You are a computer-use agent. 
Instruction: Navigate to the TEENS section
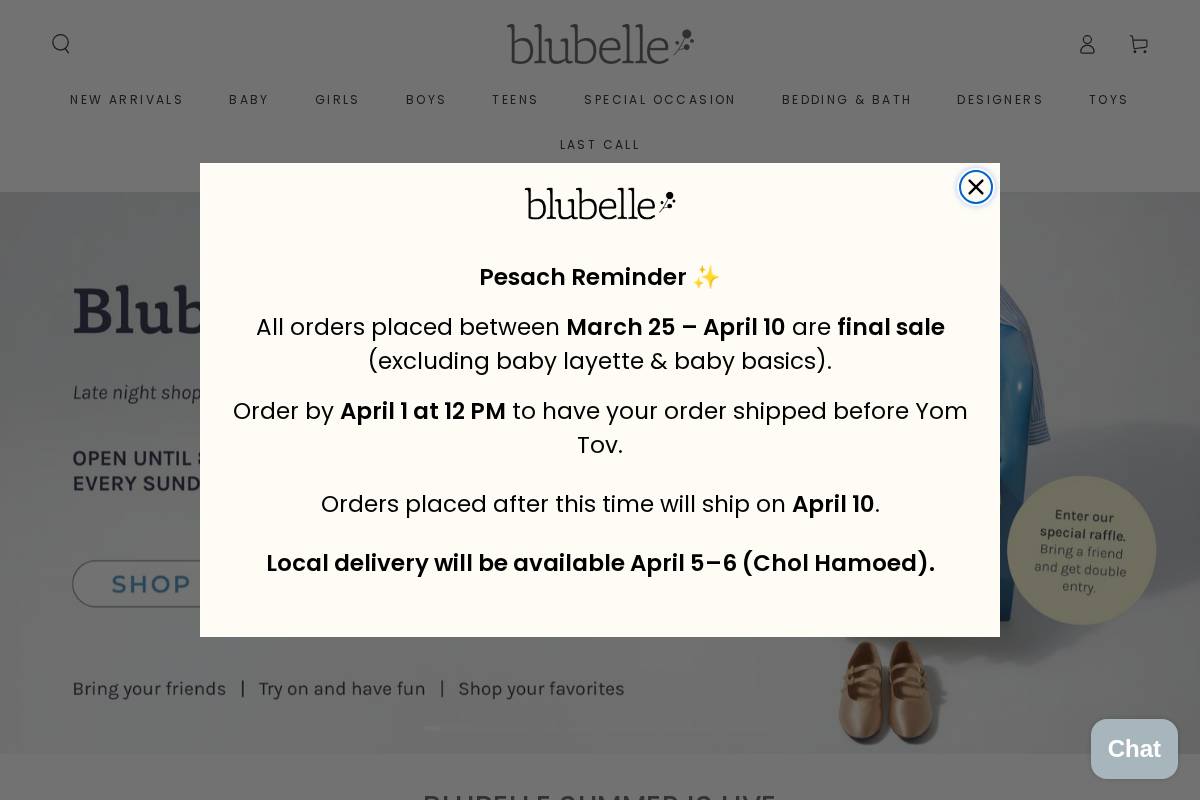click(515, 99)
